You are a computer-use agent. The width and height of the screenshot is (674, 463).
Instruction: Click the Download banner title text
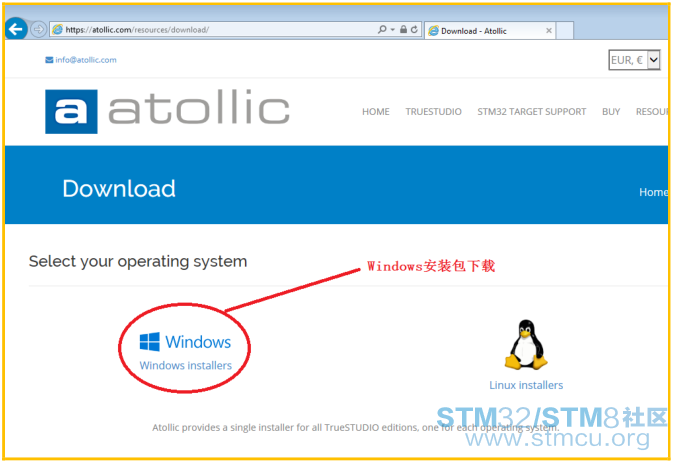119,189
